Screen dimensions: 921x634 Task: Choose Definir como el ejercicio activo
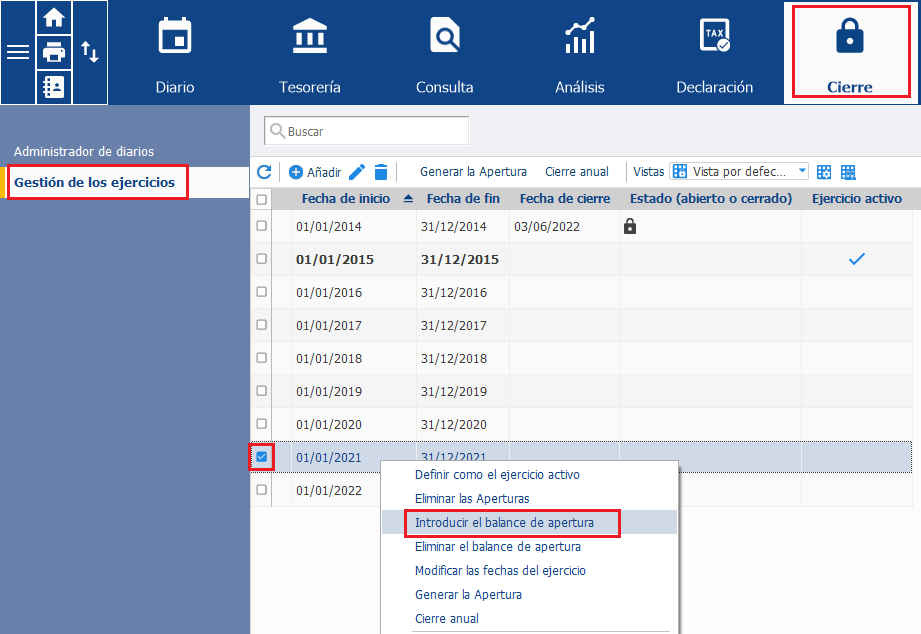click(497, 475)
